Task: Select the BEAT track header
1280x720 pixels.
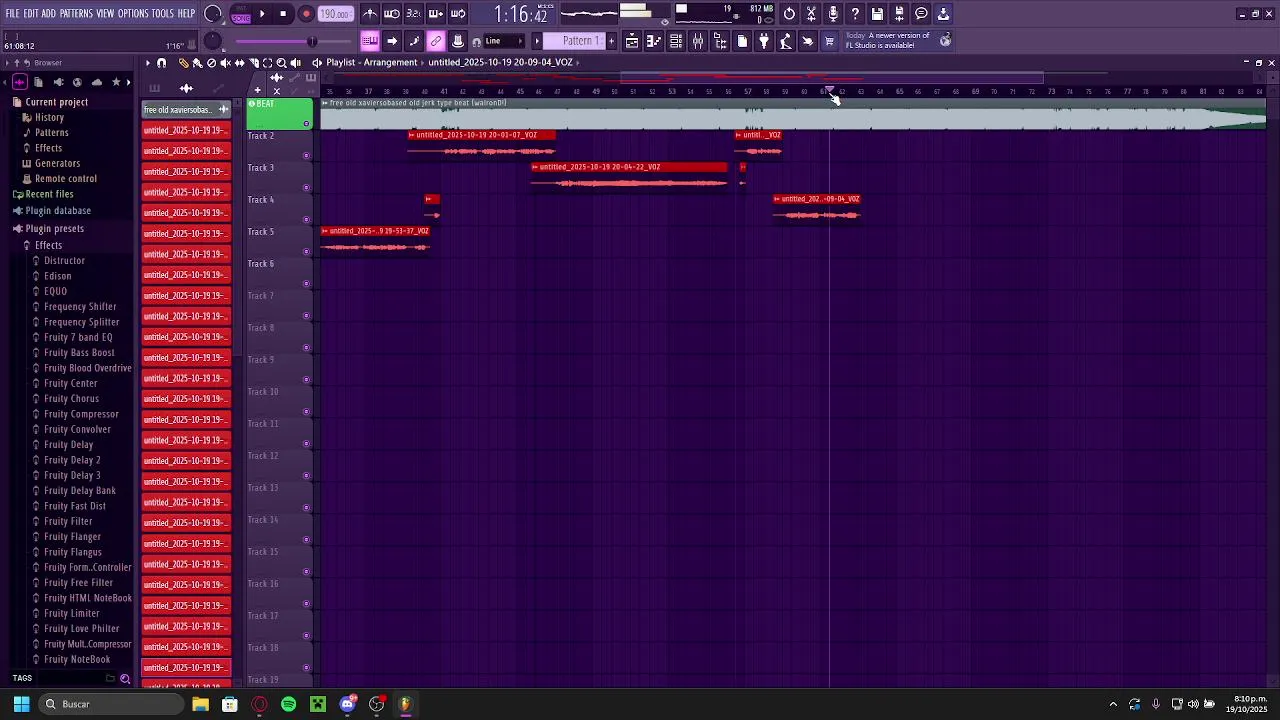Action: pyautogui.click(x=279, y=114)
